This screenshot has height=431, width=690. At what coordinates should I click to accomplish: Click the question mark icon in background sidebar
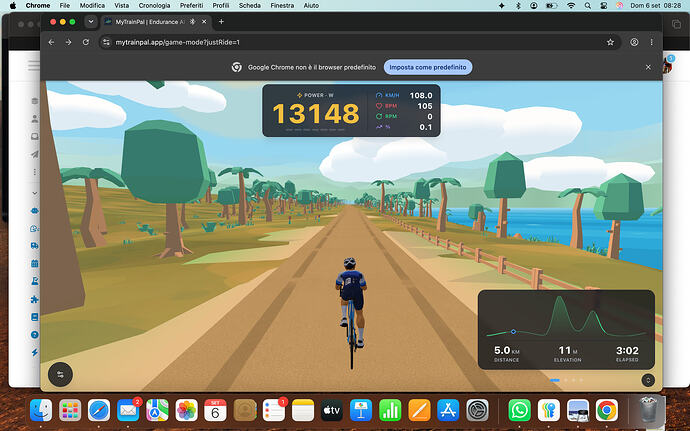coord(35,335)
